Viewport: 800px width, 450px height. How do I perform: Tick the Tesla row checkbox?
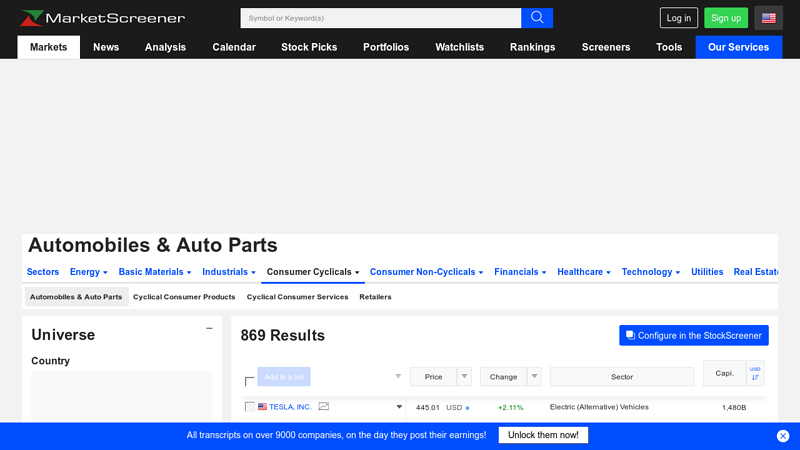click(x=249, y=407)
